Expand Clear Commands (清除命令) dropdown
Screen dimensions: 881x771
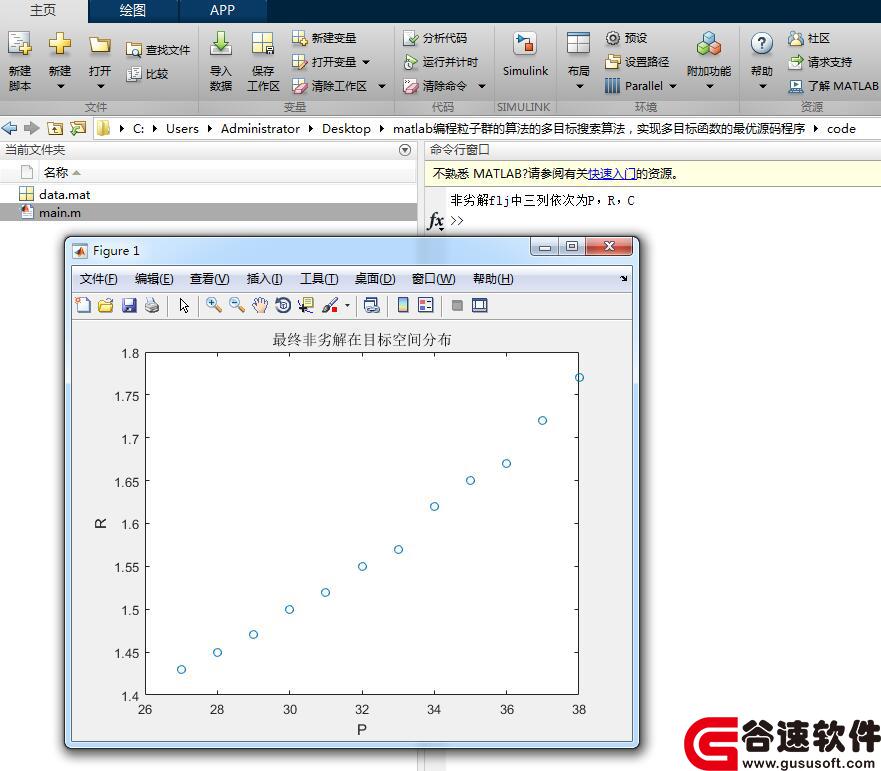[x=482, y=86]
